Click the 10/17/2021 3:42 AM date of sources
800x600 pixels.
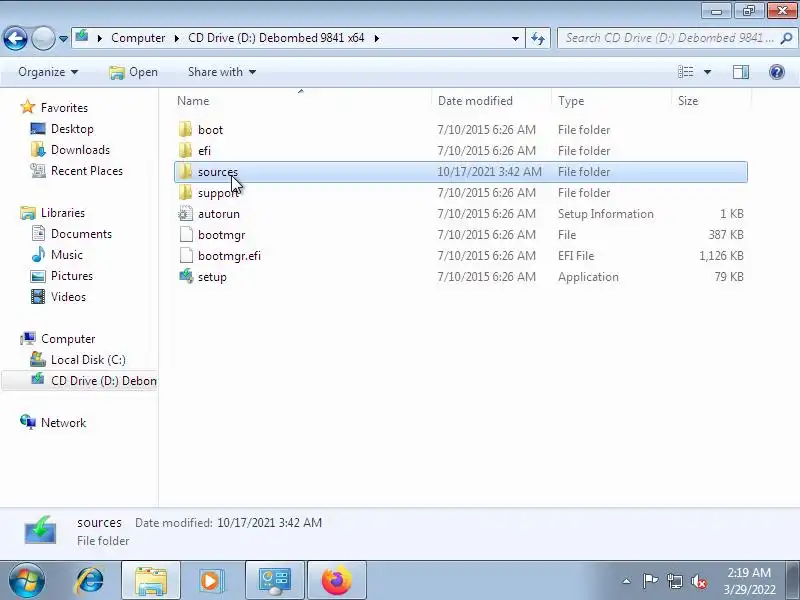(x=489, y=171)
